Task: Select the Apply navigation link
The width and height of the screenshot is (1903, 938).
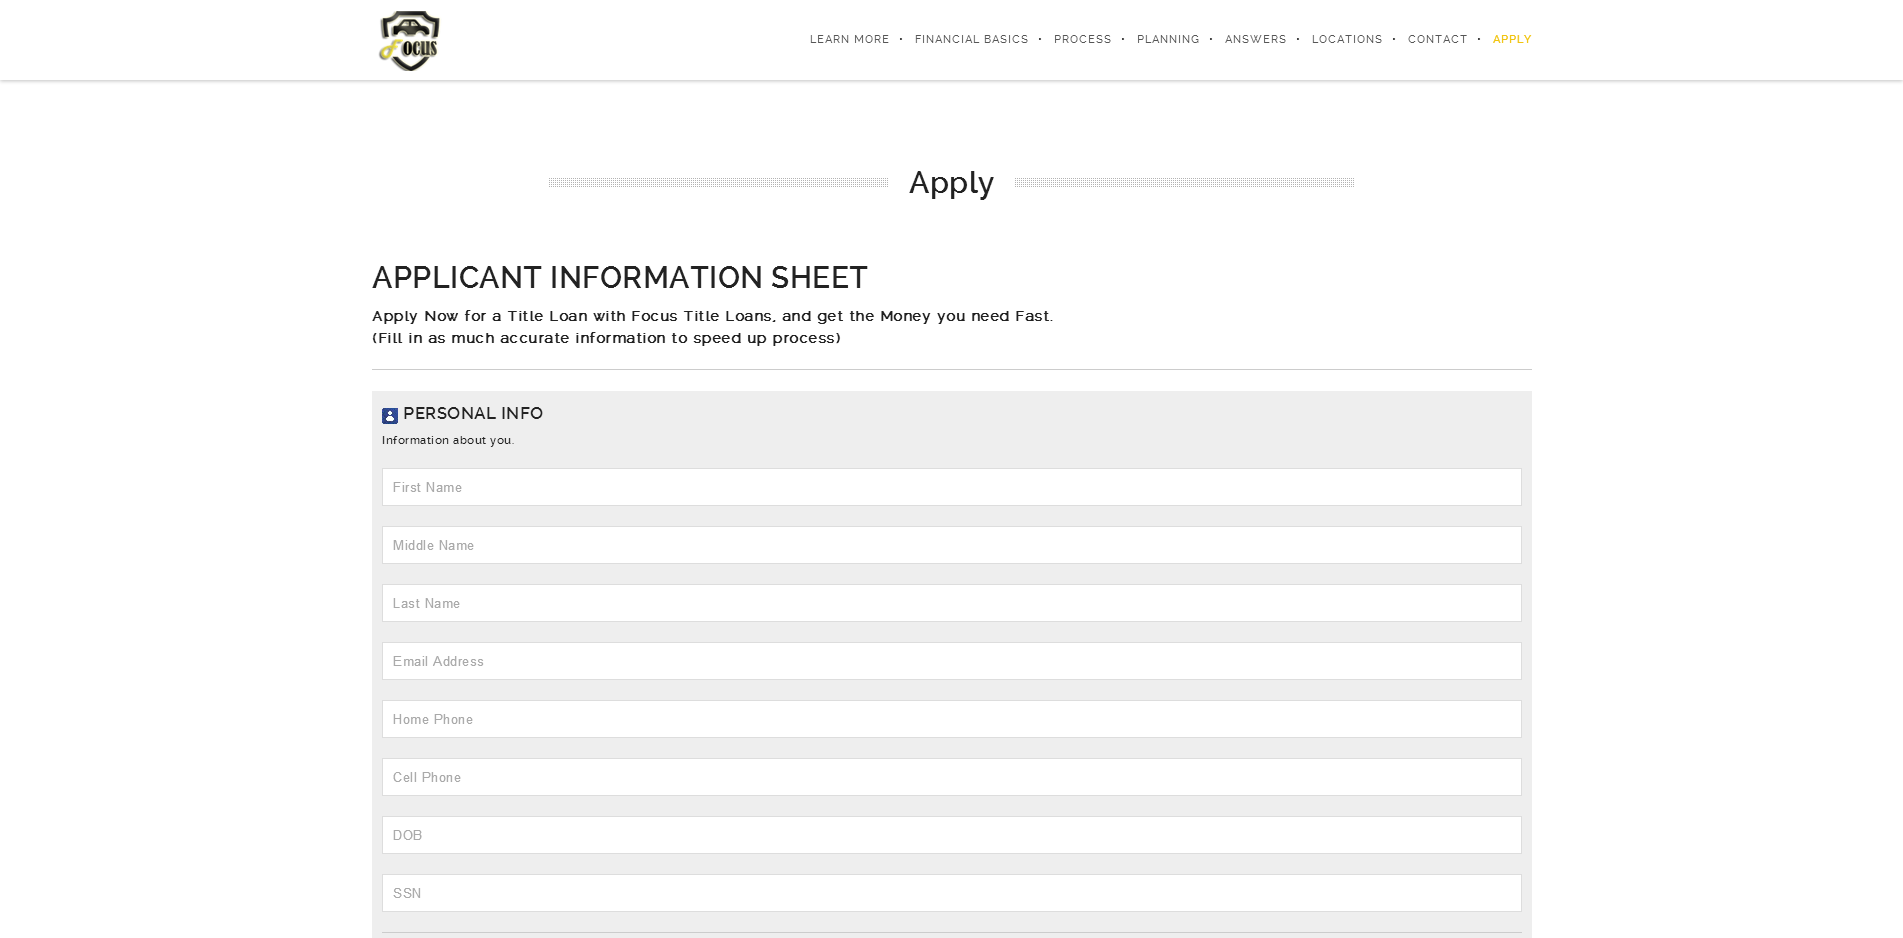Action: [x=1511, y=40]
